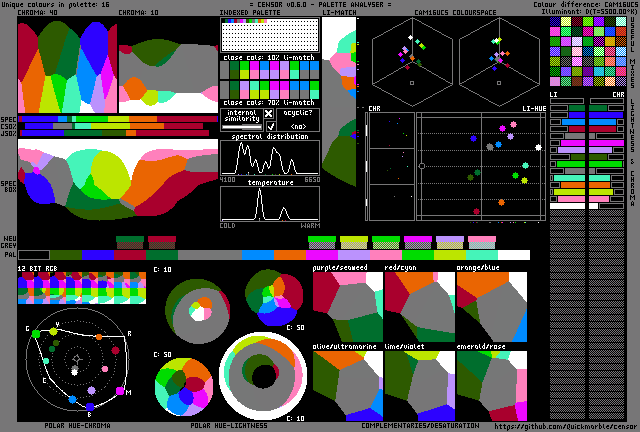Select the orange swatch in PAL row
This screenshot has height=432, width=640.
click(x=290, y=255)
